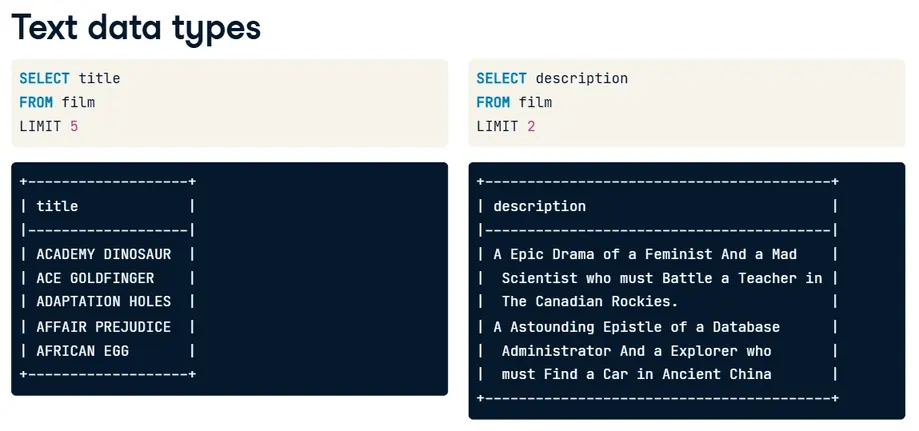Screen dimensions: 919x431
Task: Click the SELECT keyword in the title query
Action: pos(44,78)
